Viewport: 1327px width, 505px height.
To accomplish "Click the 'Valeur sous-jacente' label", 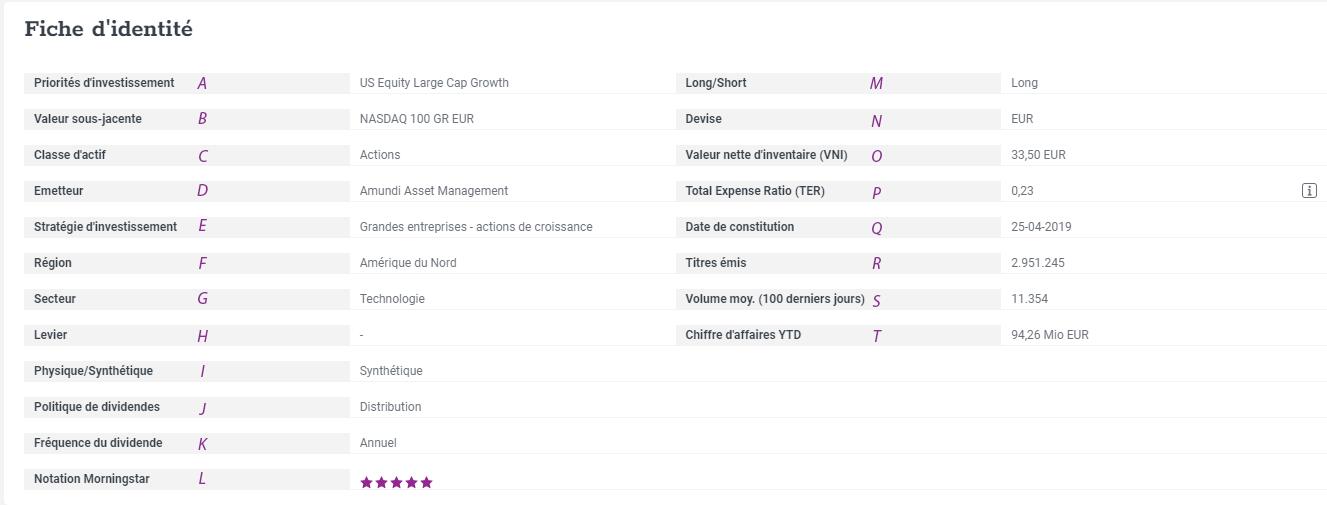I will tap(88, 119).
